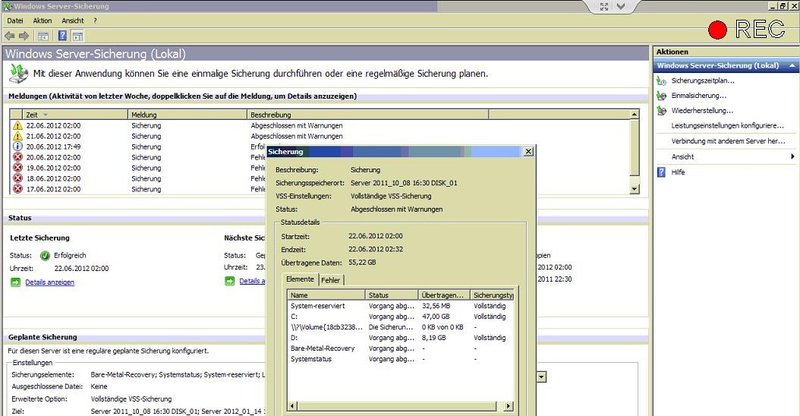Select Bare-Metal-Recovery row in Elemente list
The width and height of the screenshot is (800, 416).
pos(401,348)
